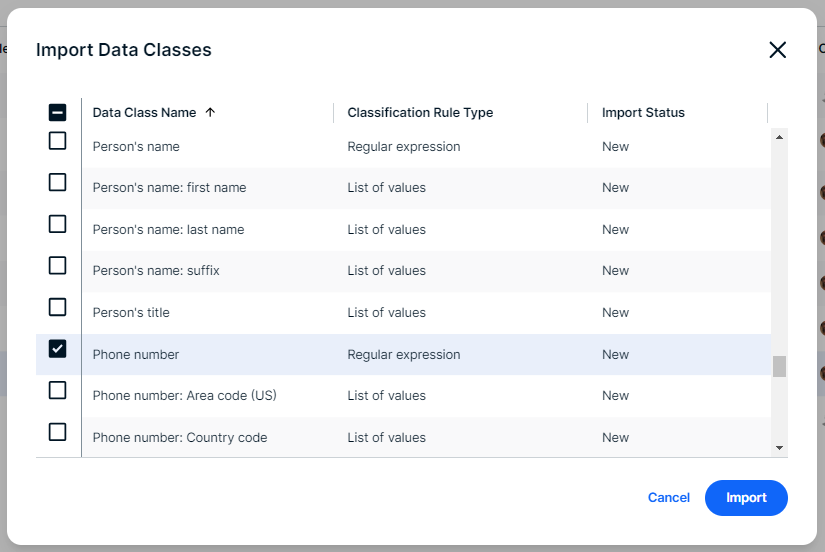The image size is (825, 552).
Task: Close the Import Data Classes dialog
Action: tap(777, 50)
